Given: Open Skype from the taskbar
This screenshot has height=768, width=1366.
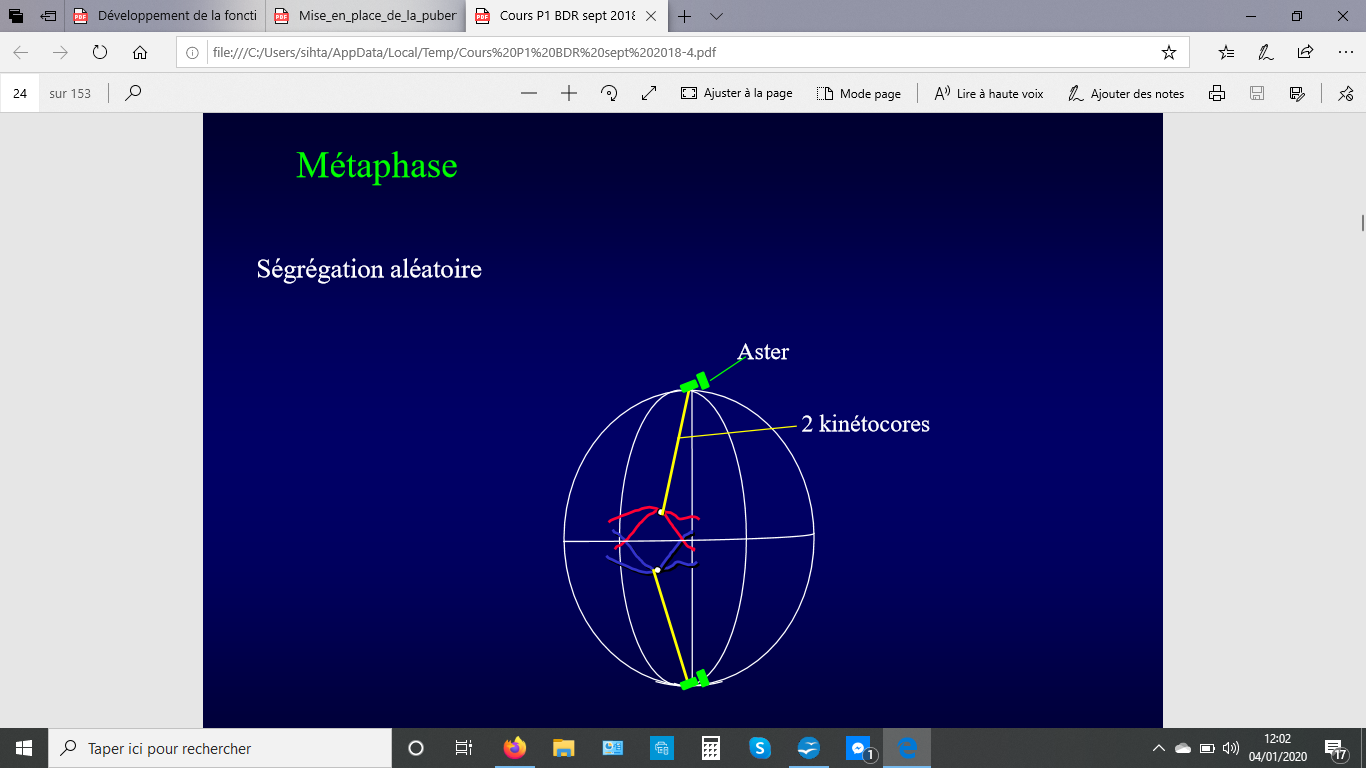Looking at the screenshot, I should (x=760, y=748).
